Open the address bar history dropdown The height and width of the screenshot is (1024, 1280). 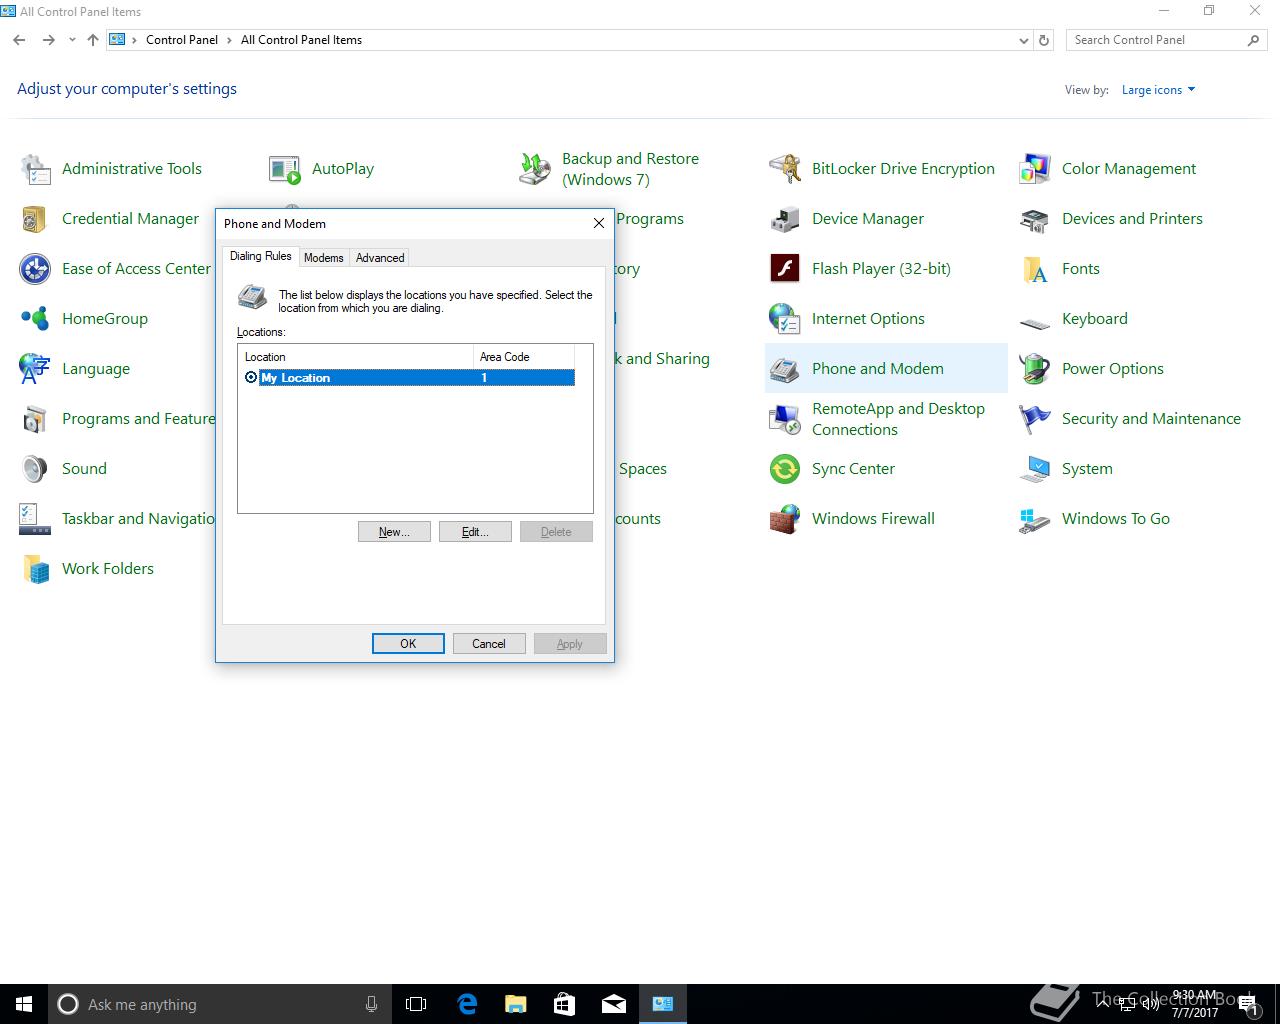tap(1023, 41)
